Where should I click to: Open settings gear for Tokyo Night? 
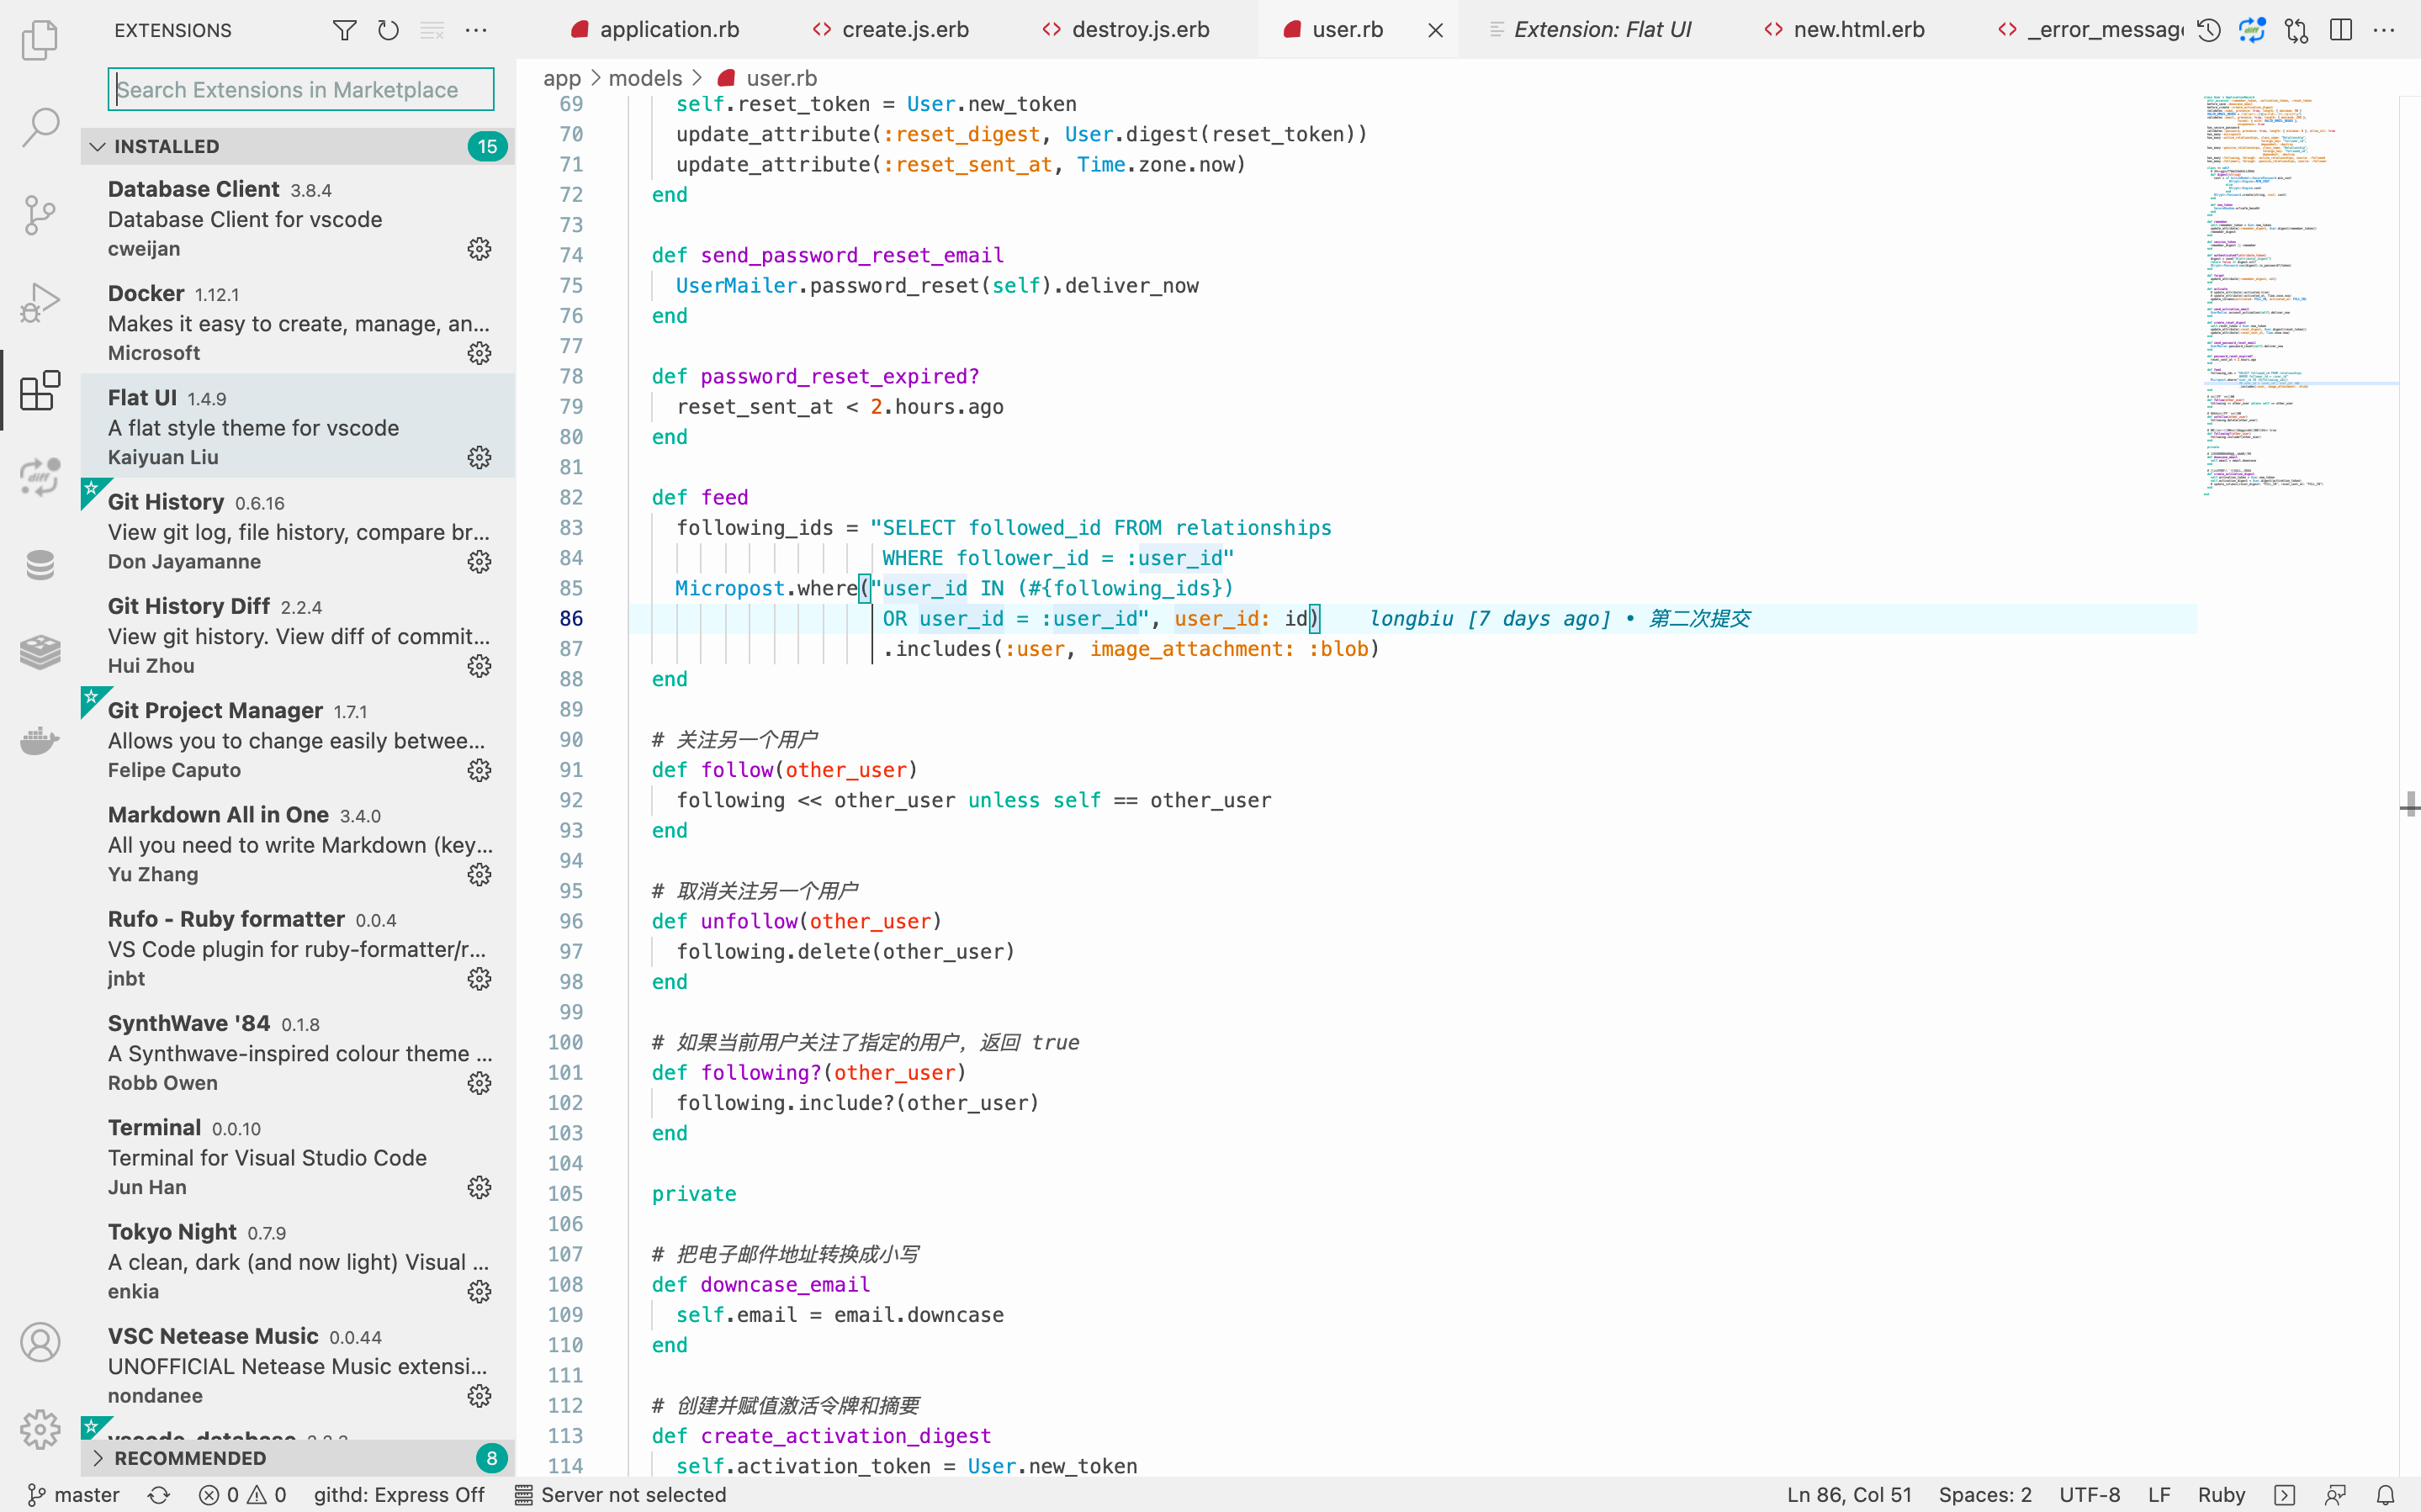479,1291
